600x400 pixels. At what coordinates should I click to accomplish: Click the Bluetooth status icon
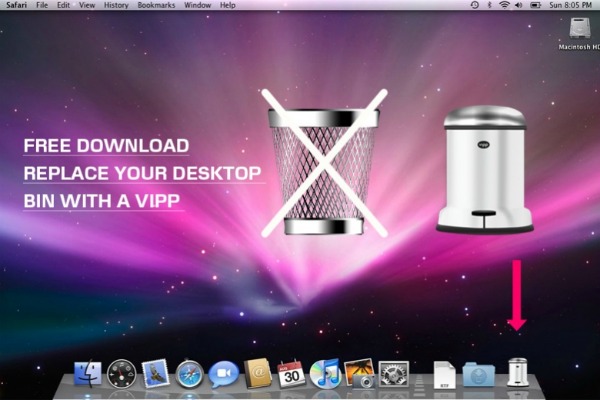489,5
